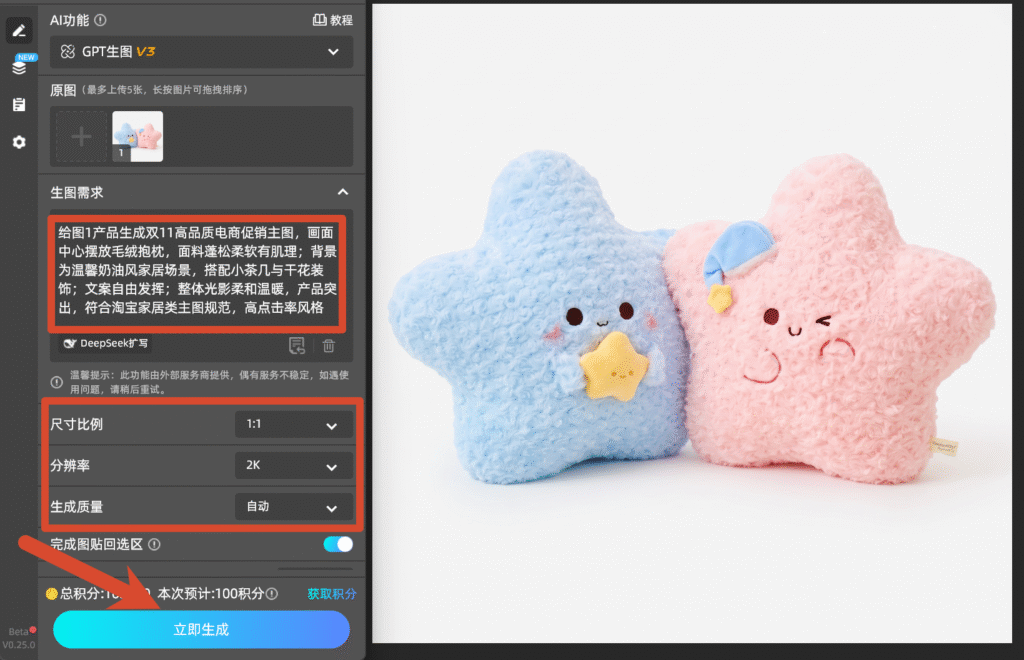This screenshot has width=1024, height=660.
Task: Open the settings gear in sidebar
Action: [x=19, y=142]
